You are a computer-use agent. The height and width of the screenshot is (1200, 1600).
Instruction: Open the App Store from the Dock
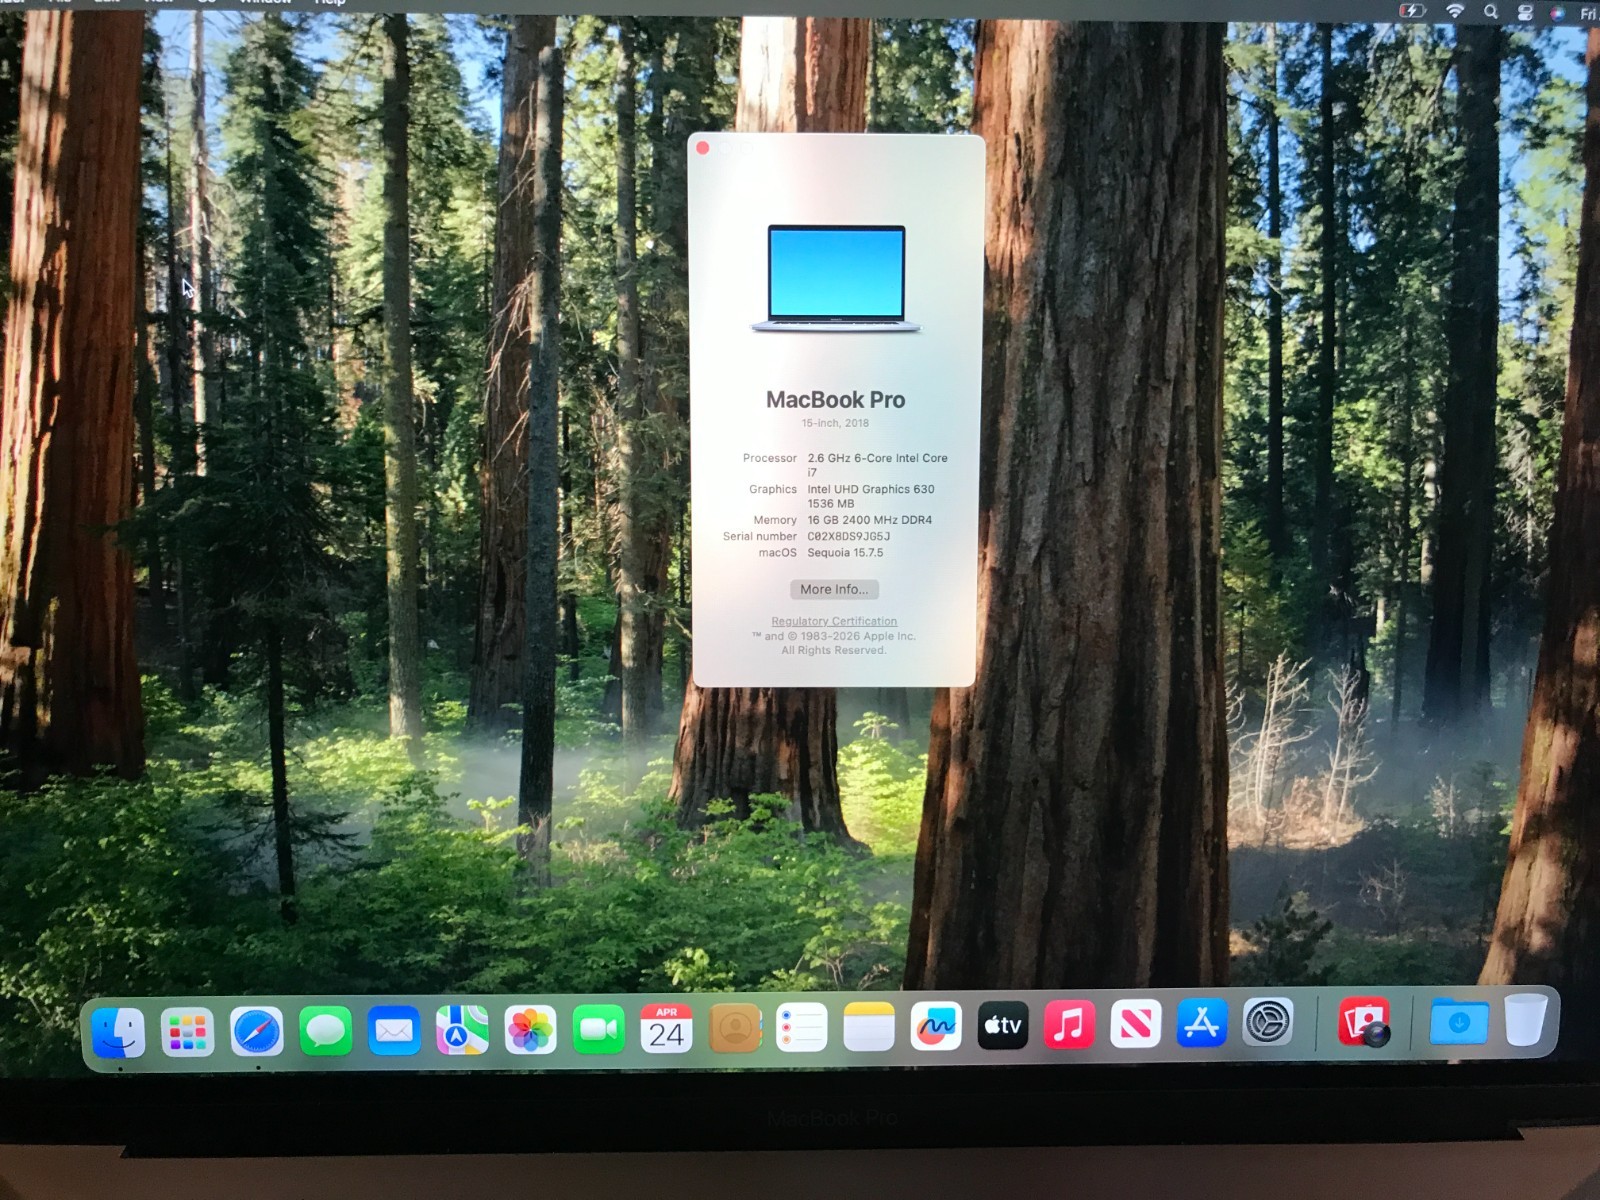[1201, 1023]
